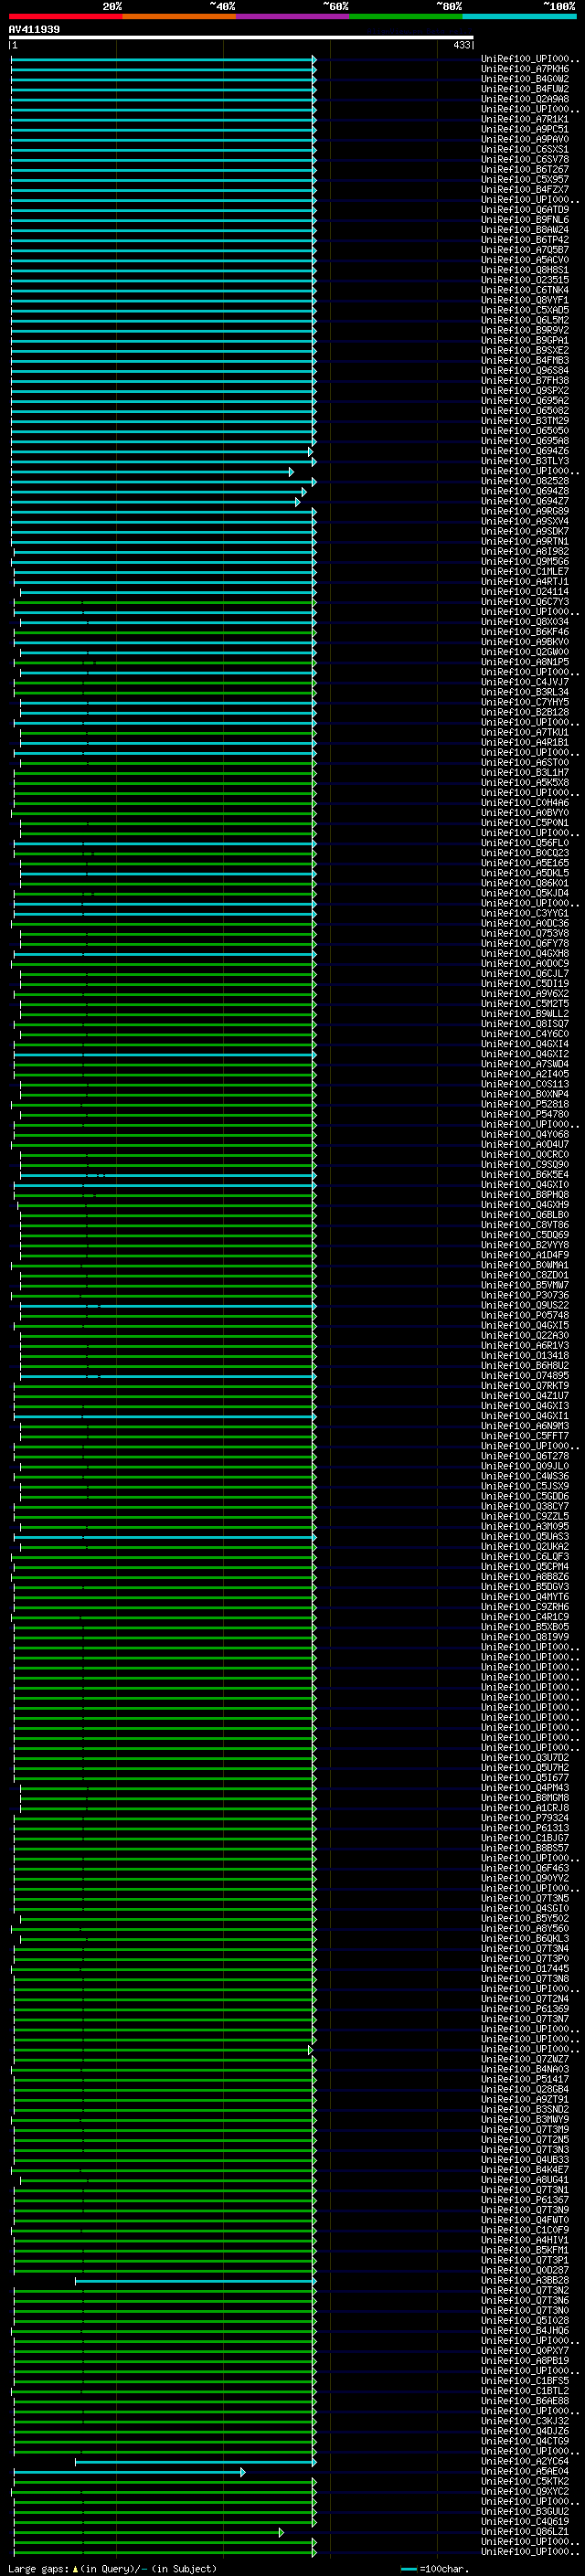The height and width of the screenshot is (2576, 585).
Task: Select hit UniRef100_Q86LZ1
Action: [525, 2532]
